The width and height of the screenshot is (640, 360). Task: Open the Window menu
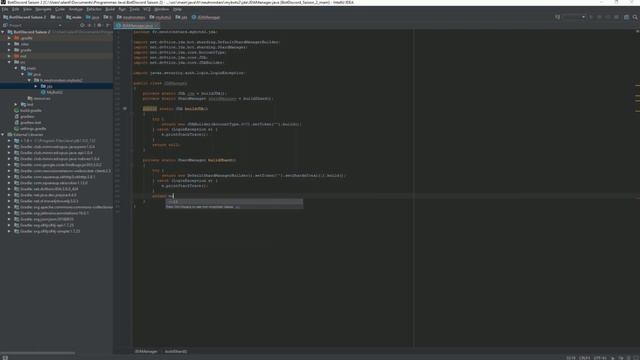(x=162, y=9)
